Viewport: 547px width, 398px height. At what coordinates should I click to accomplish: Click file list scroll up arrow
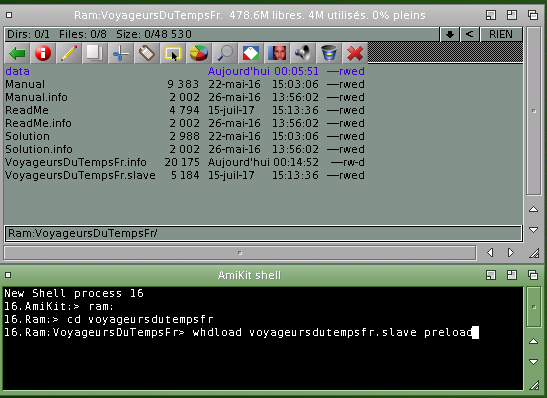point(533,209)
